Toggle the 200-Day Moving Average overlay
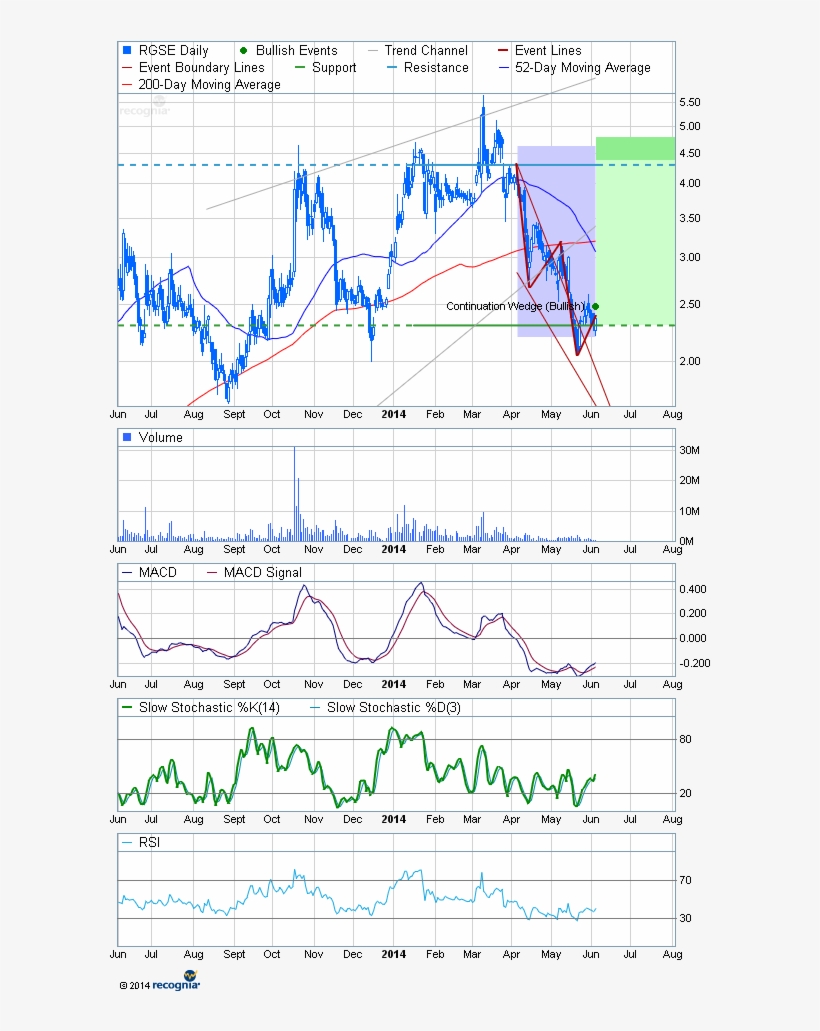The image size is (820, 1031). point(126,85)
